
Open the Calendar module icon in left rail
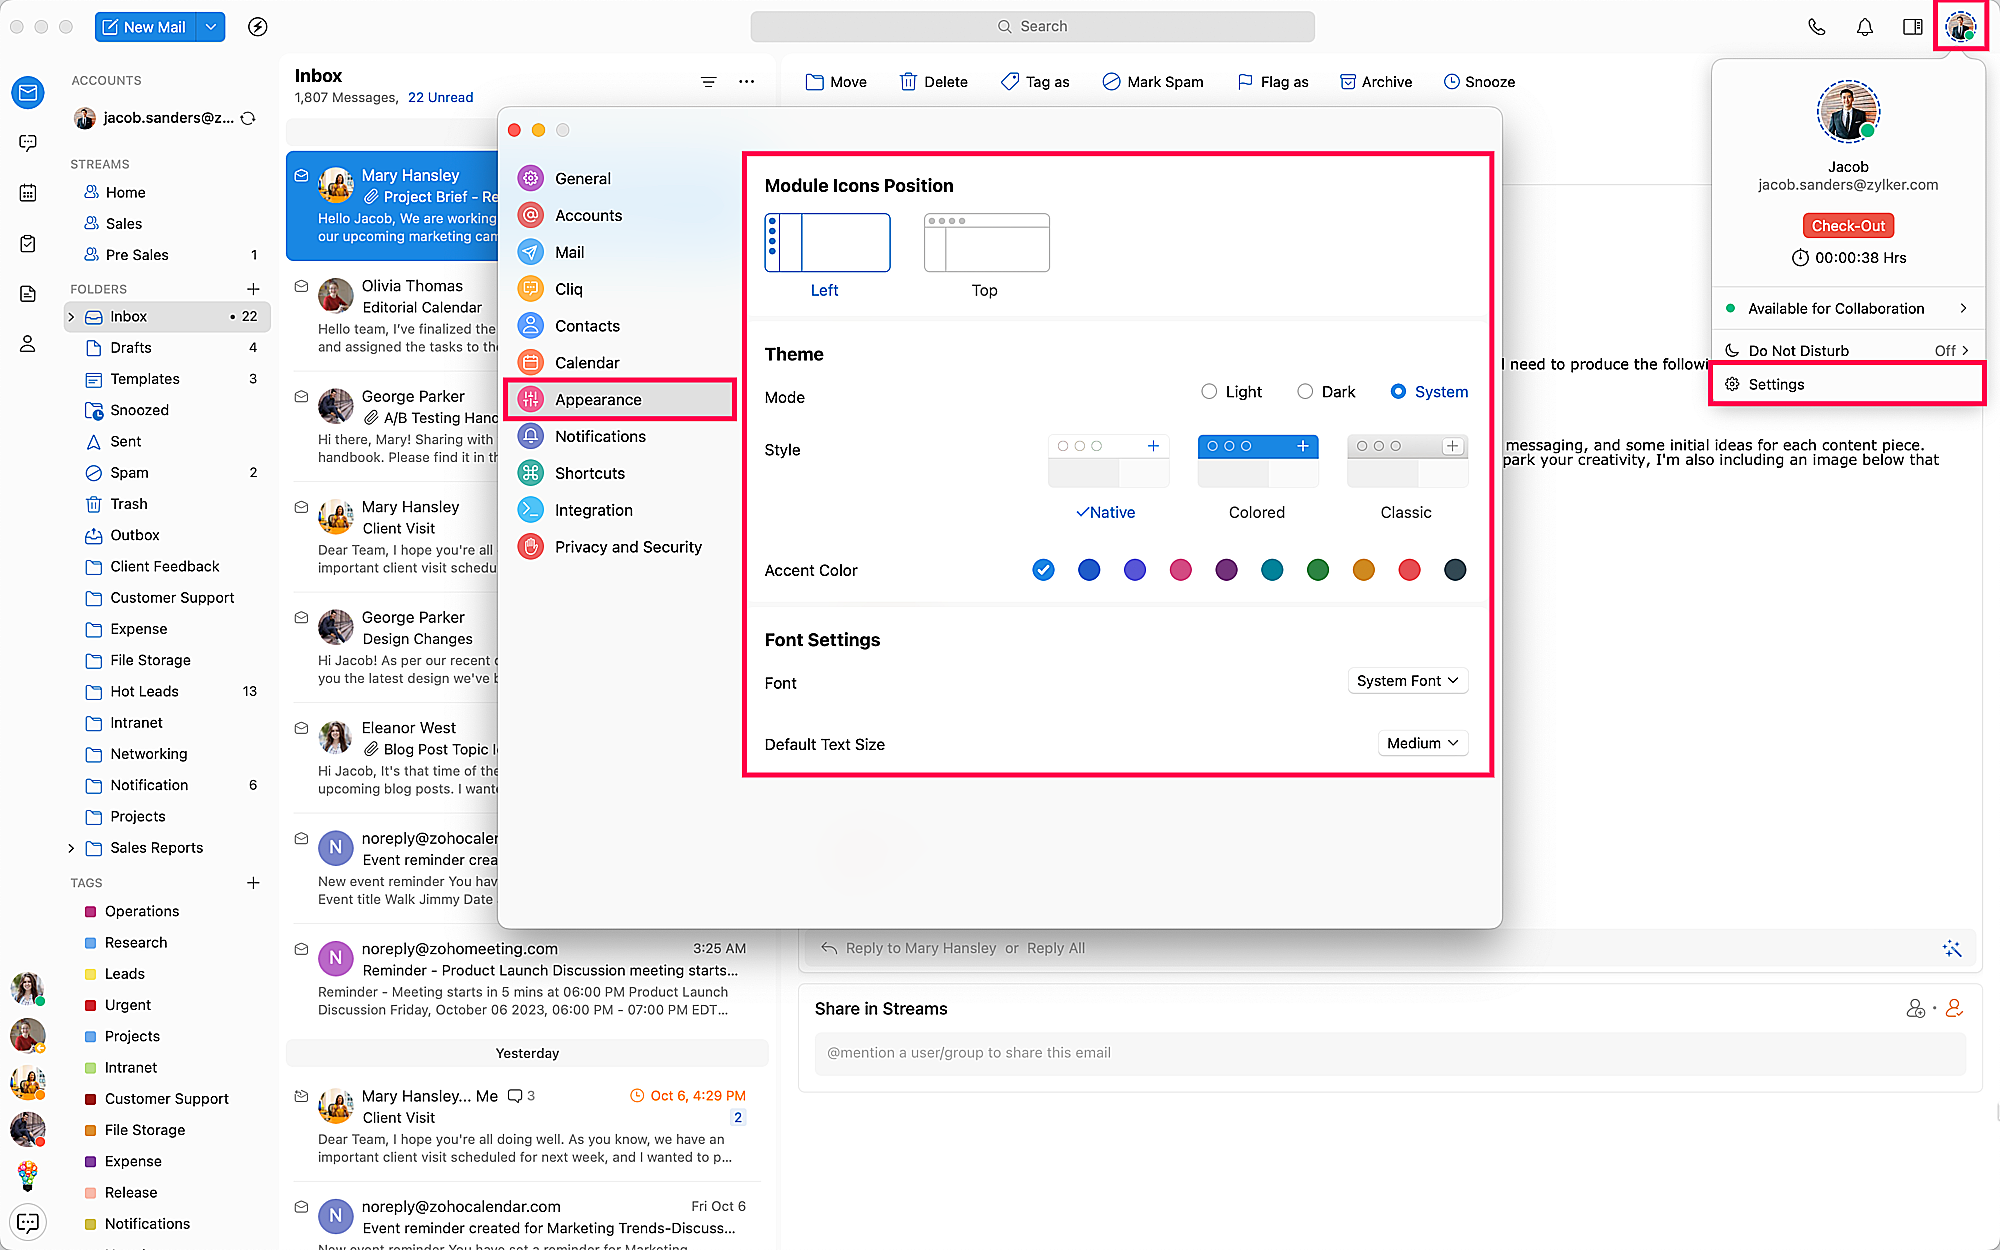(28, 193)
